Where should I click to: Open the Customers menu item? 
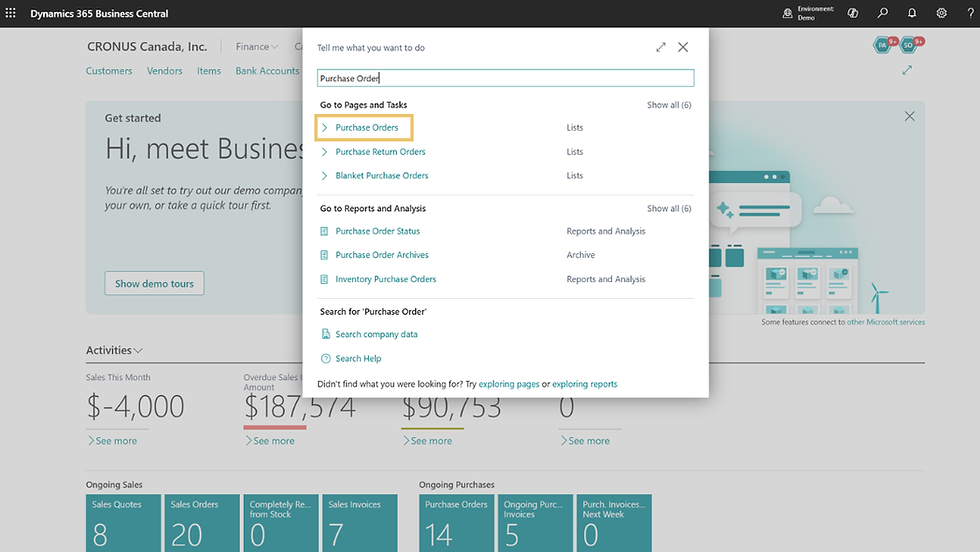(109, 71)
